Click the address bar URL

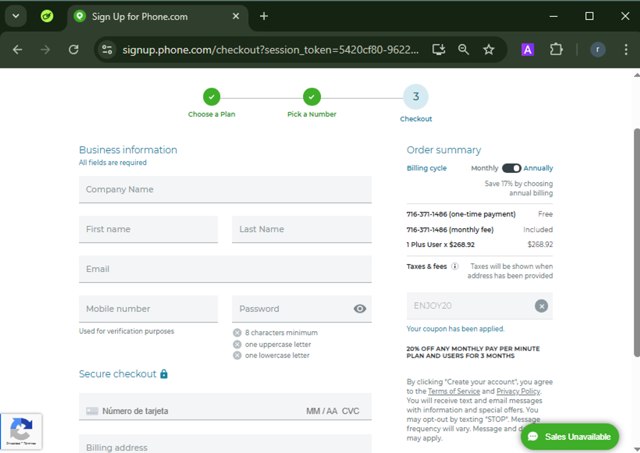[x=270, y=50]
